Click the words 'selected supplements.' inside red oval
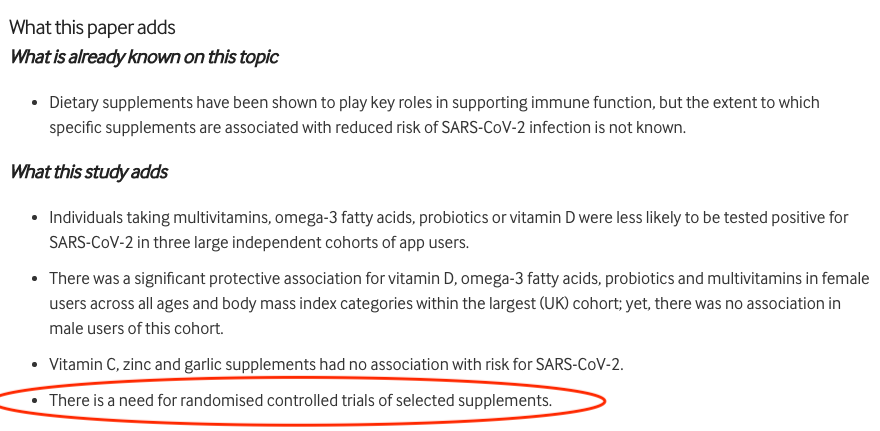Image resolution: width=880 pixels, height=431 pixels. [x=474, y=401]
